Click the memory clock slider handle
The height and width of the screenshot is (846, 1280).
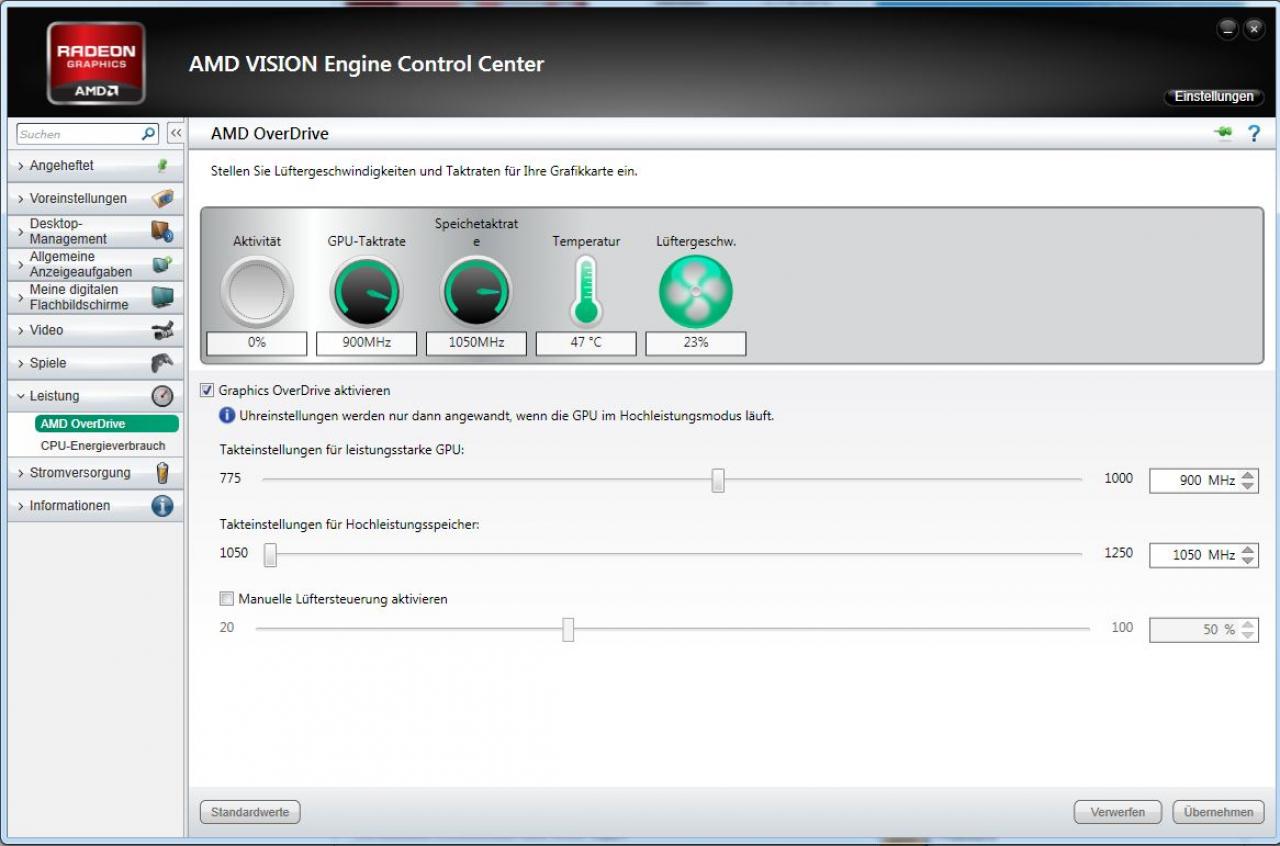pos(270,554)
